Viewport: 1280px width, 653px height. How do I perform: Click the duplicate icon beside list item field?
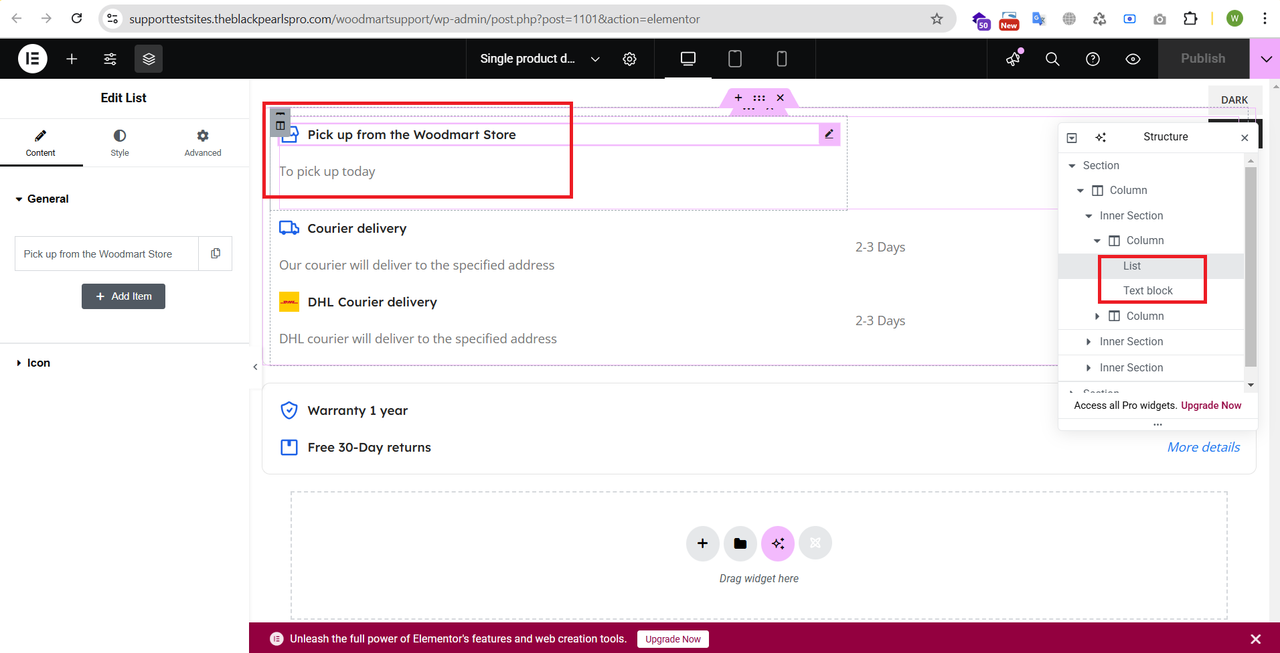[x=216, y=254]
